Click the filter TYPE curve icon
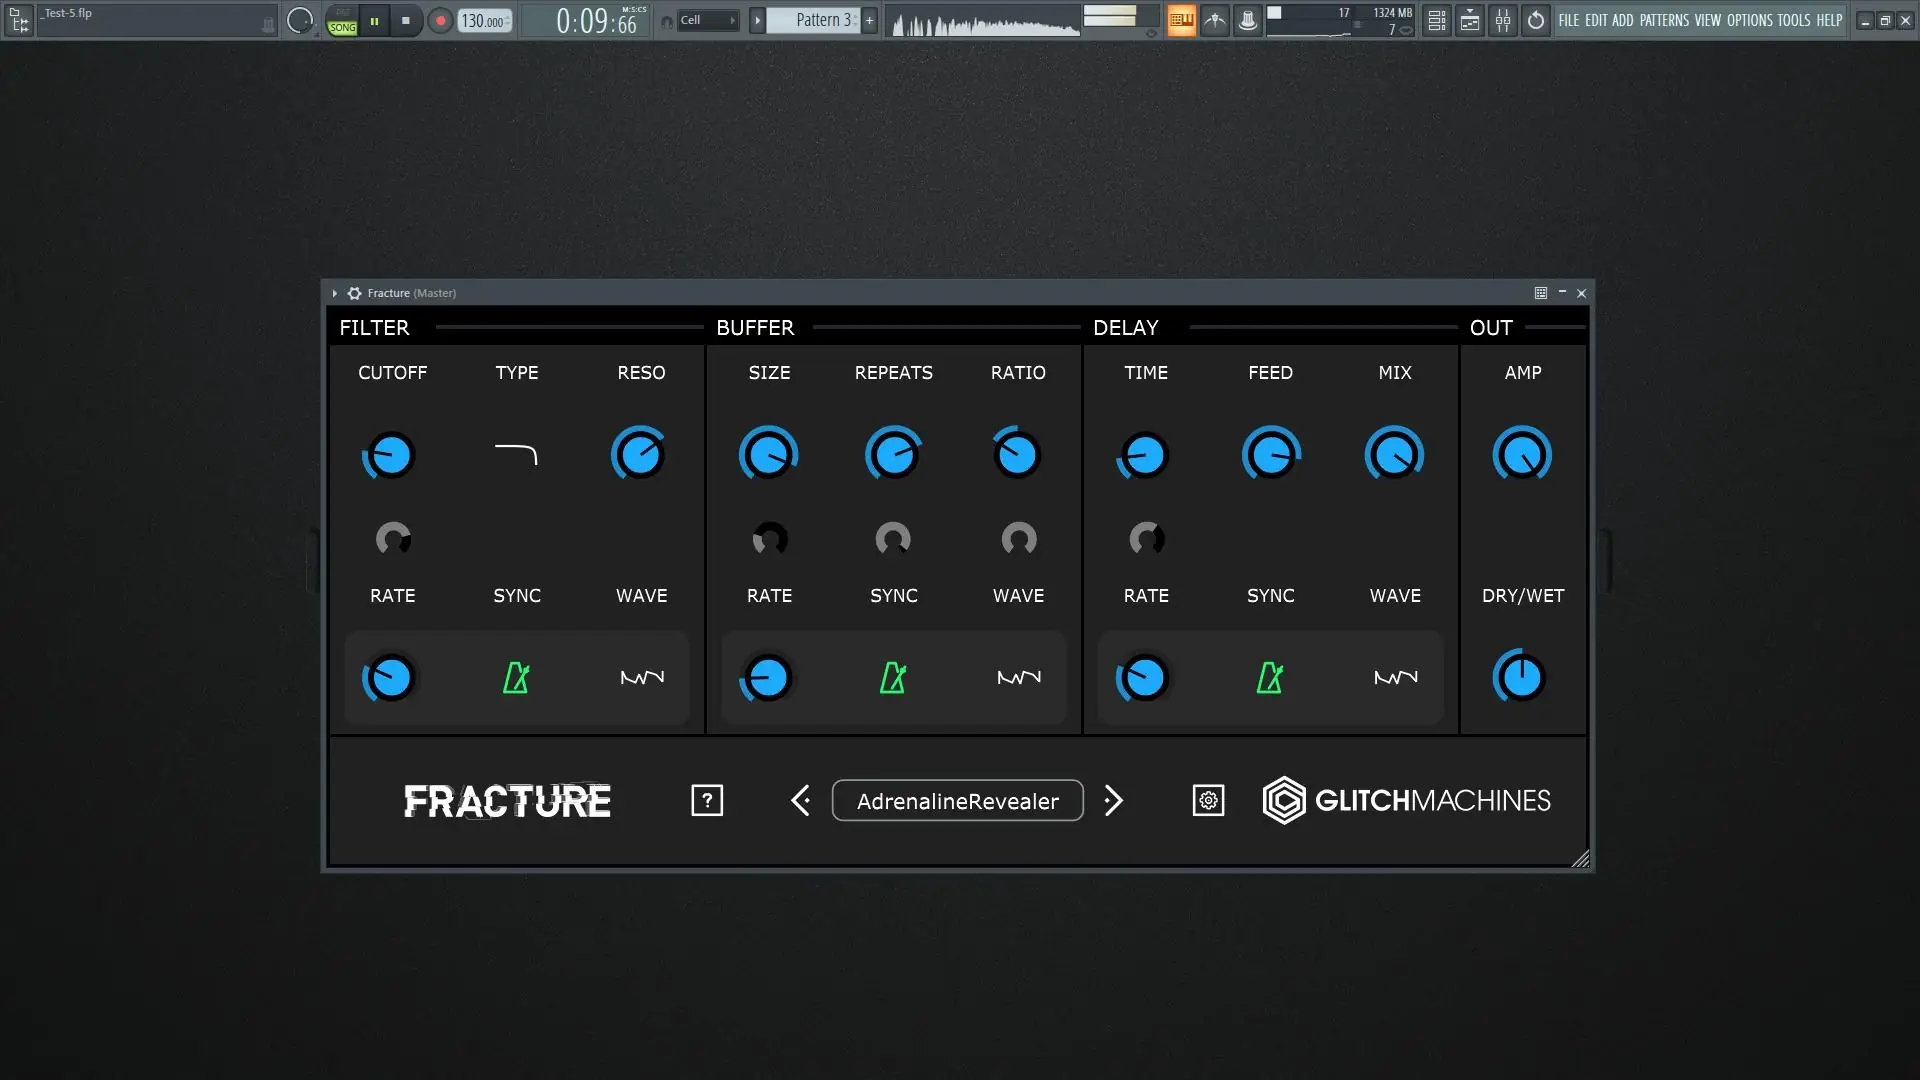 pos(516,455)
